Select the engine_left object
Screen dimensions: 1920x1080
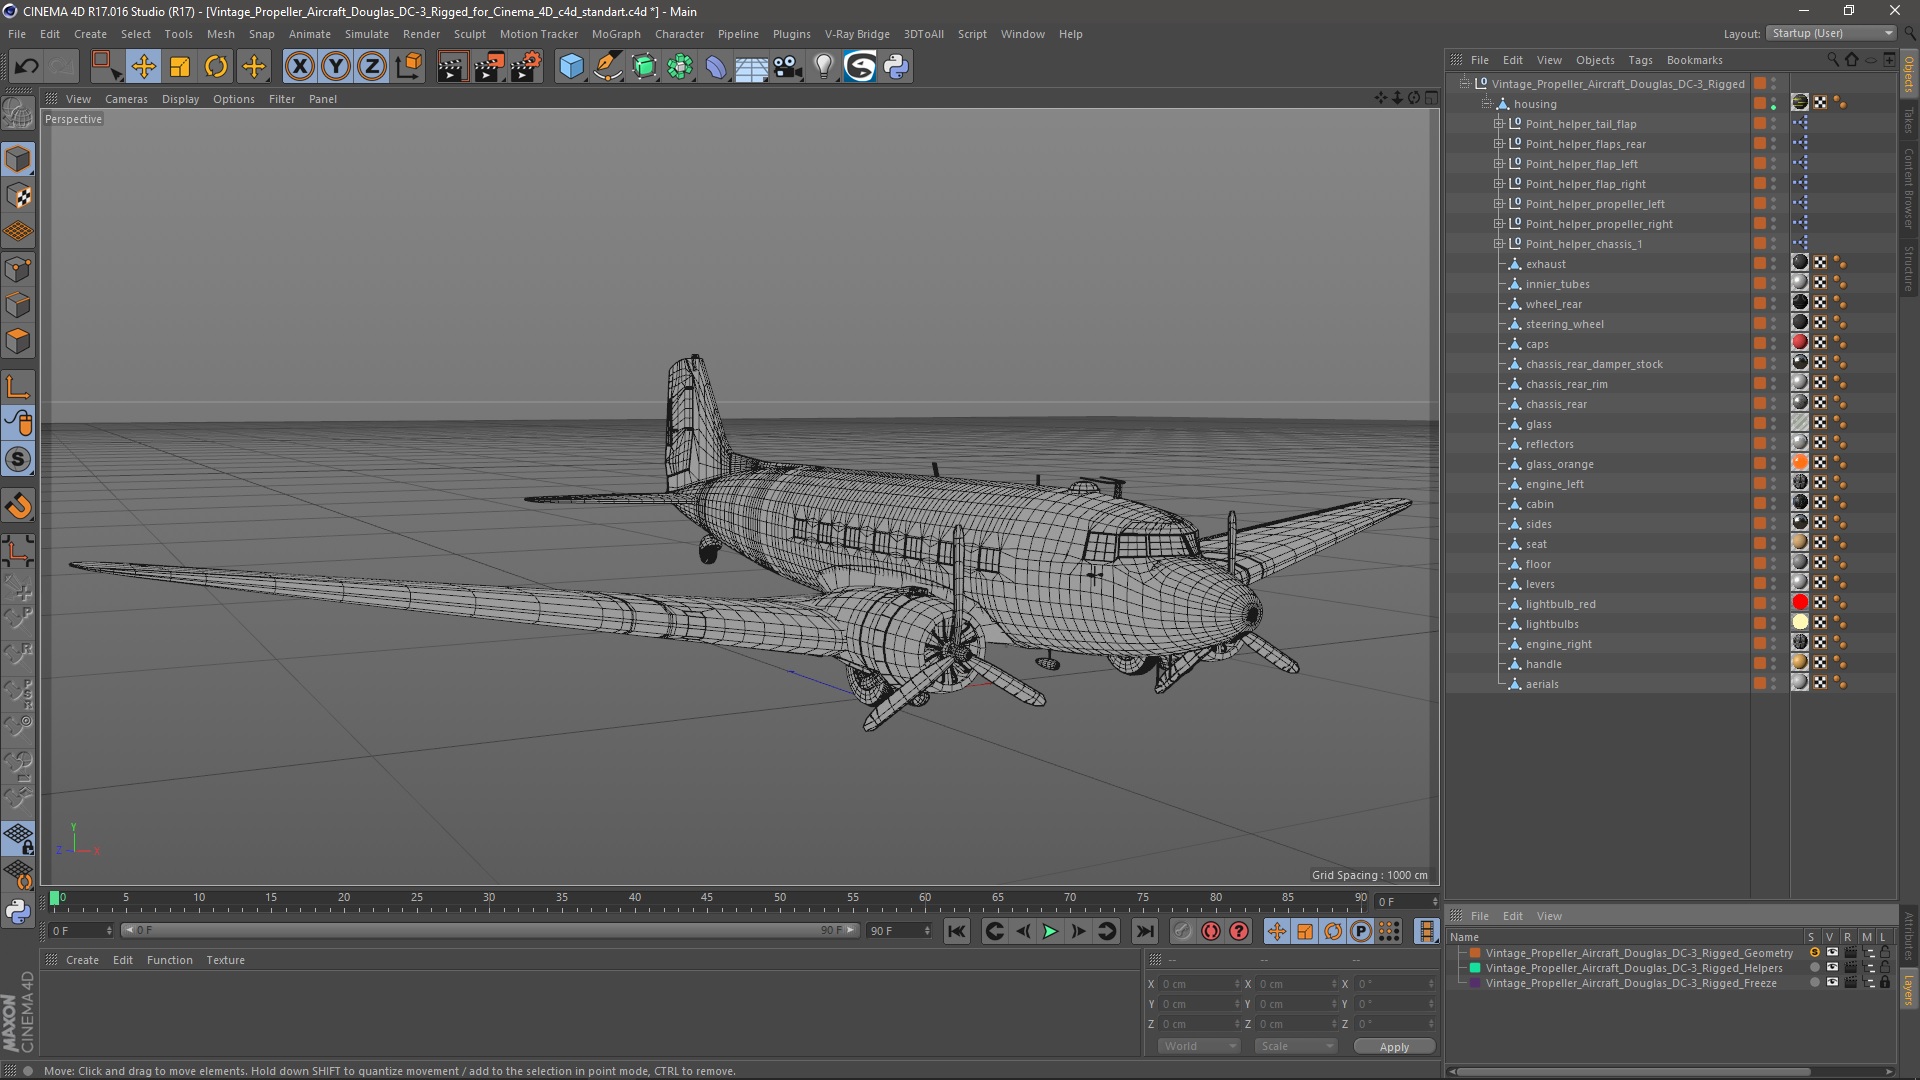(x=1554, y=484)
